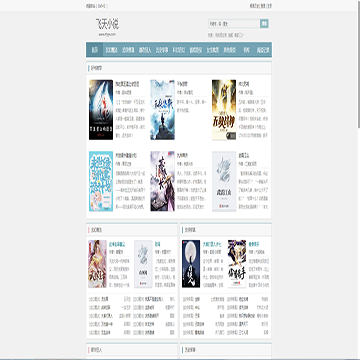This screenshot has width=360, height=360.
Task: Open the light-blue cartoon girl book cover
Action: coord(101,181)
